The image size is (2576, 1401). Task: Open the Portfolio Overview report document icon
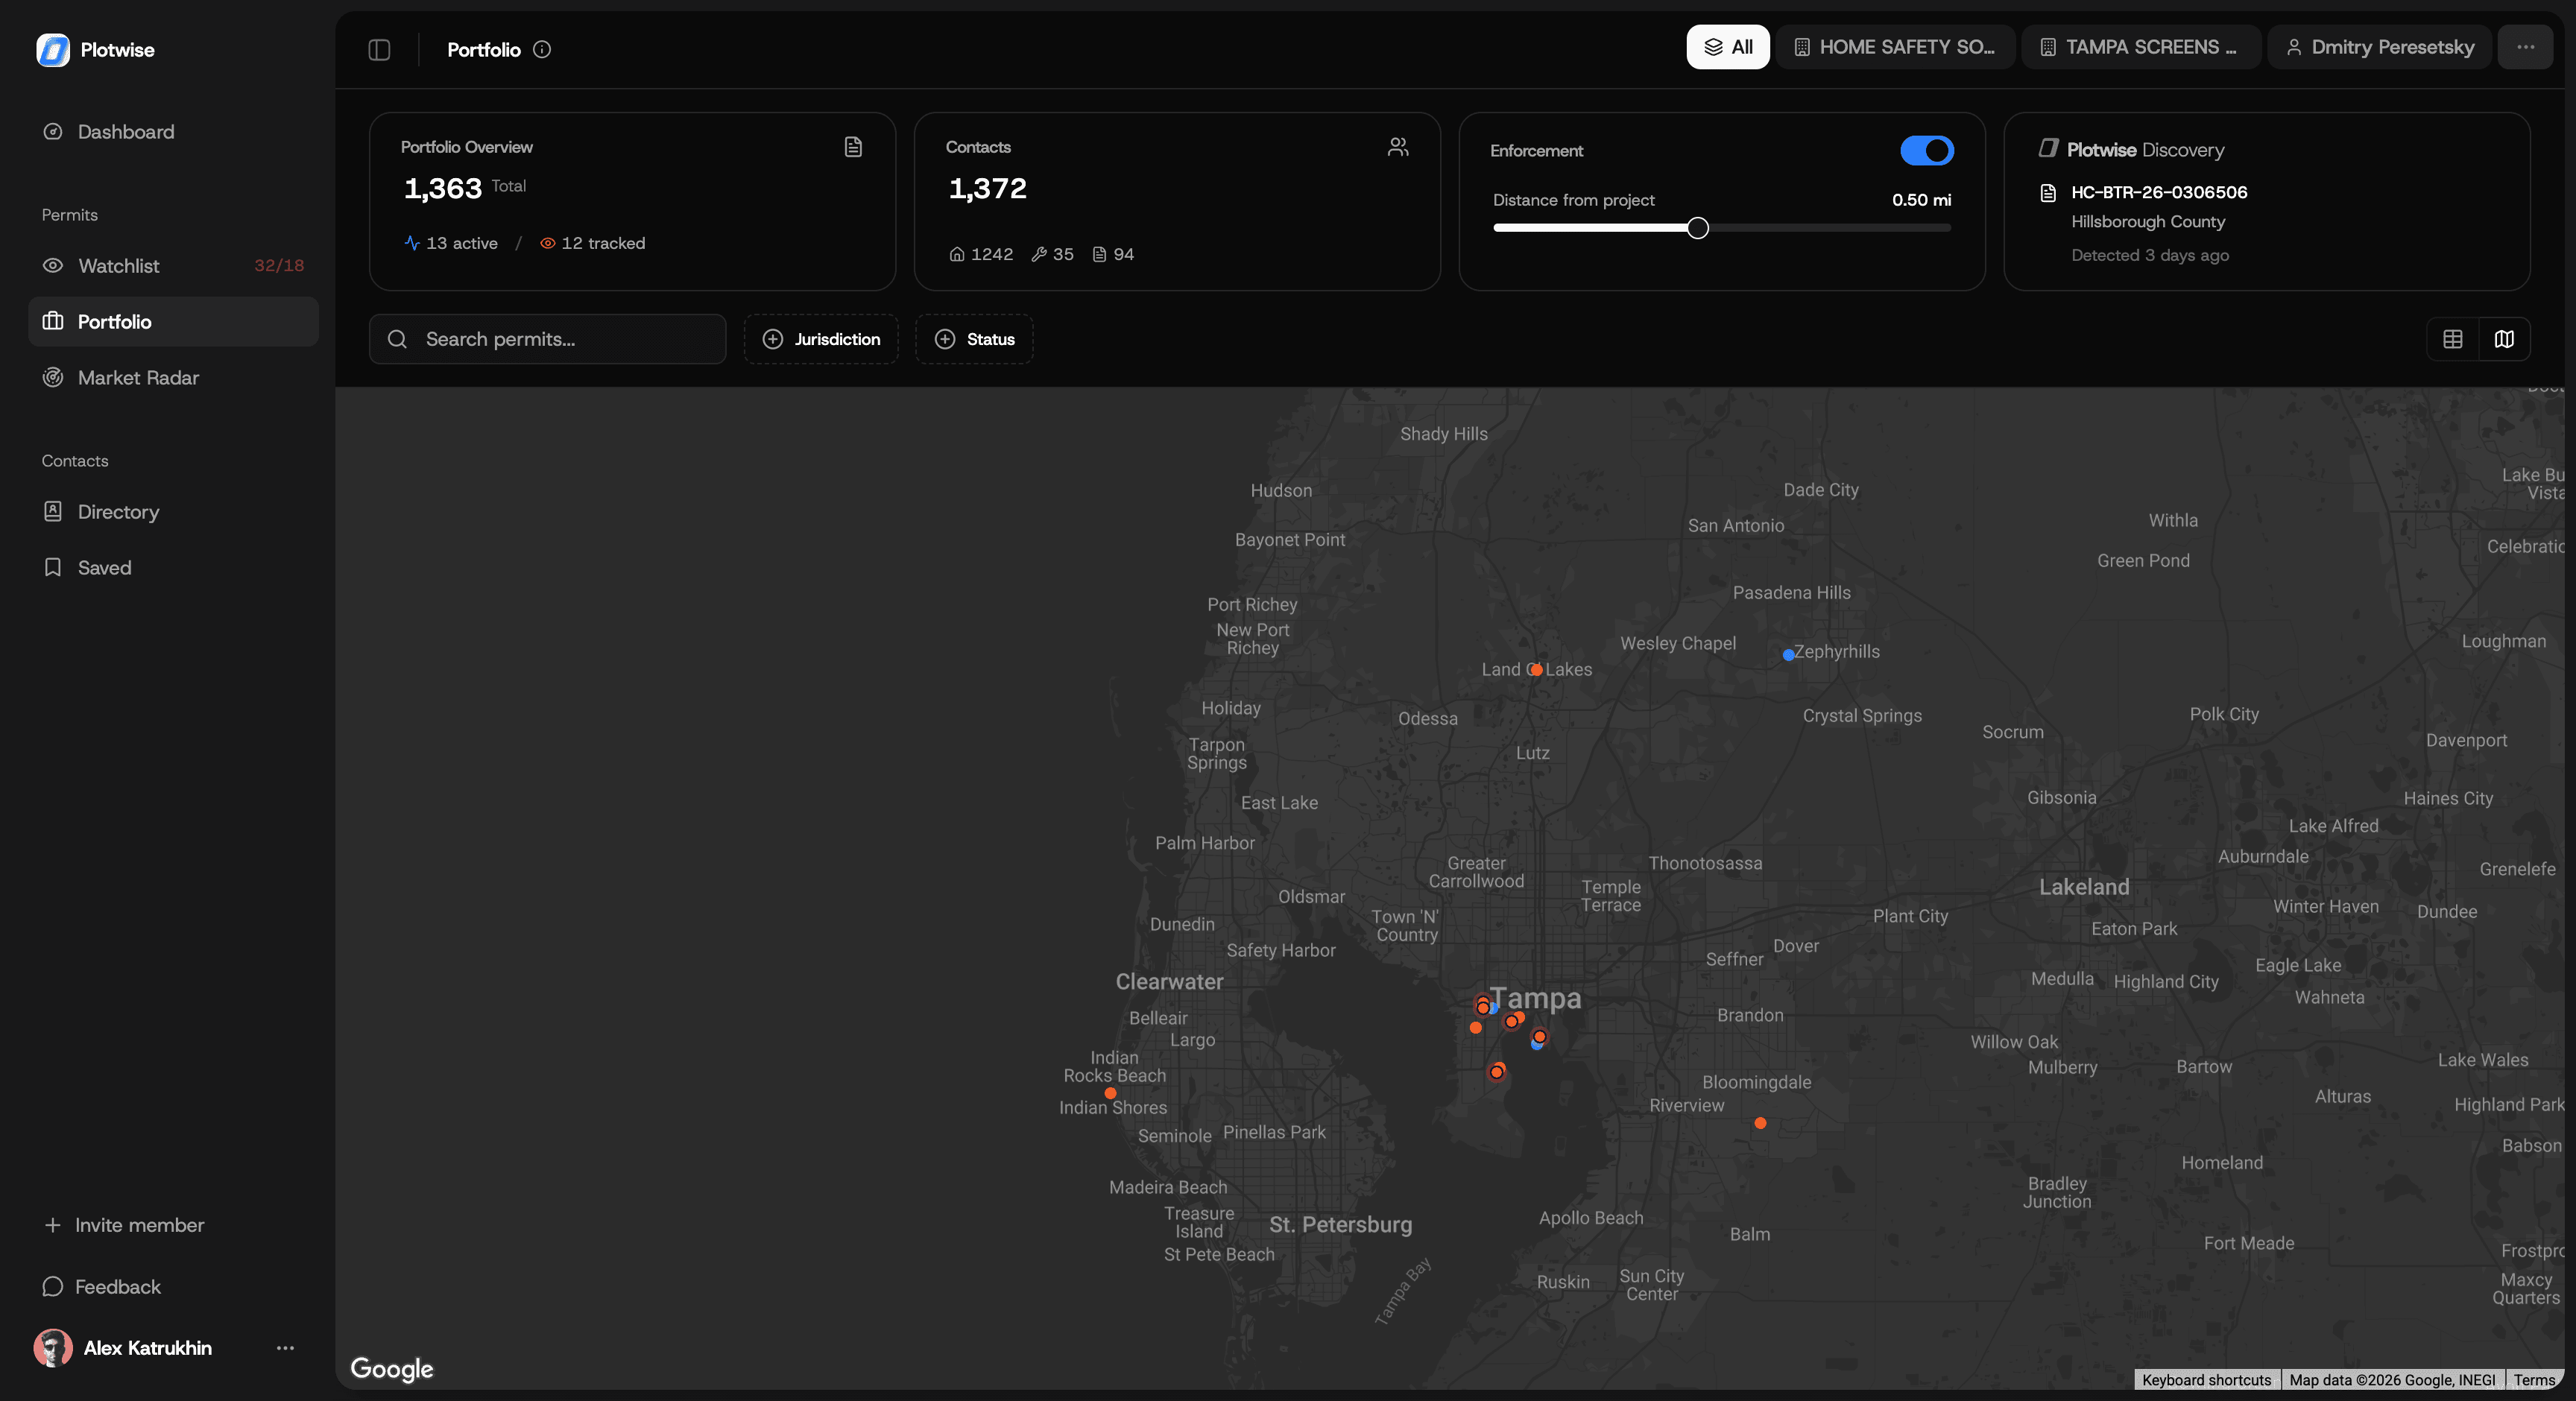click(853, 147)
